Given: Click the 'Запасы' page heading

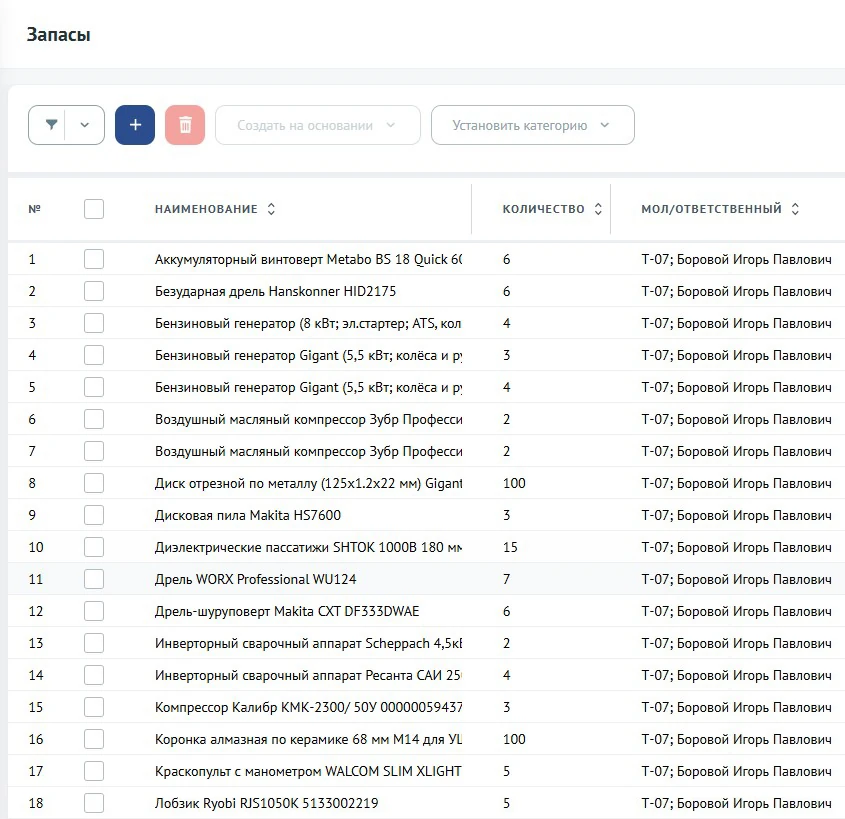Looking at the screenshot, I should tap(59, 34).
